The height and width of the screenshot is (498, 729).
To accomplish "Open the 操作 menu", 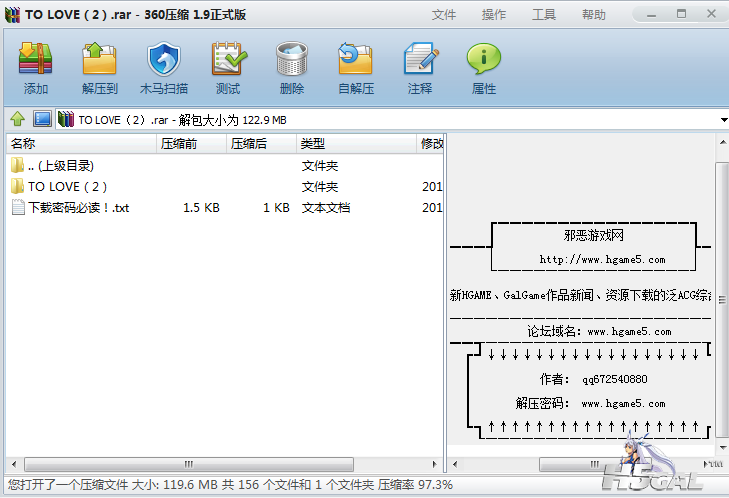I will click(494, 14).
